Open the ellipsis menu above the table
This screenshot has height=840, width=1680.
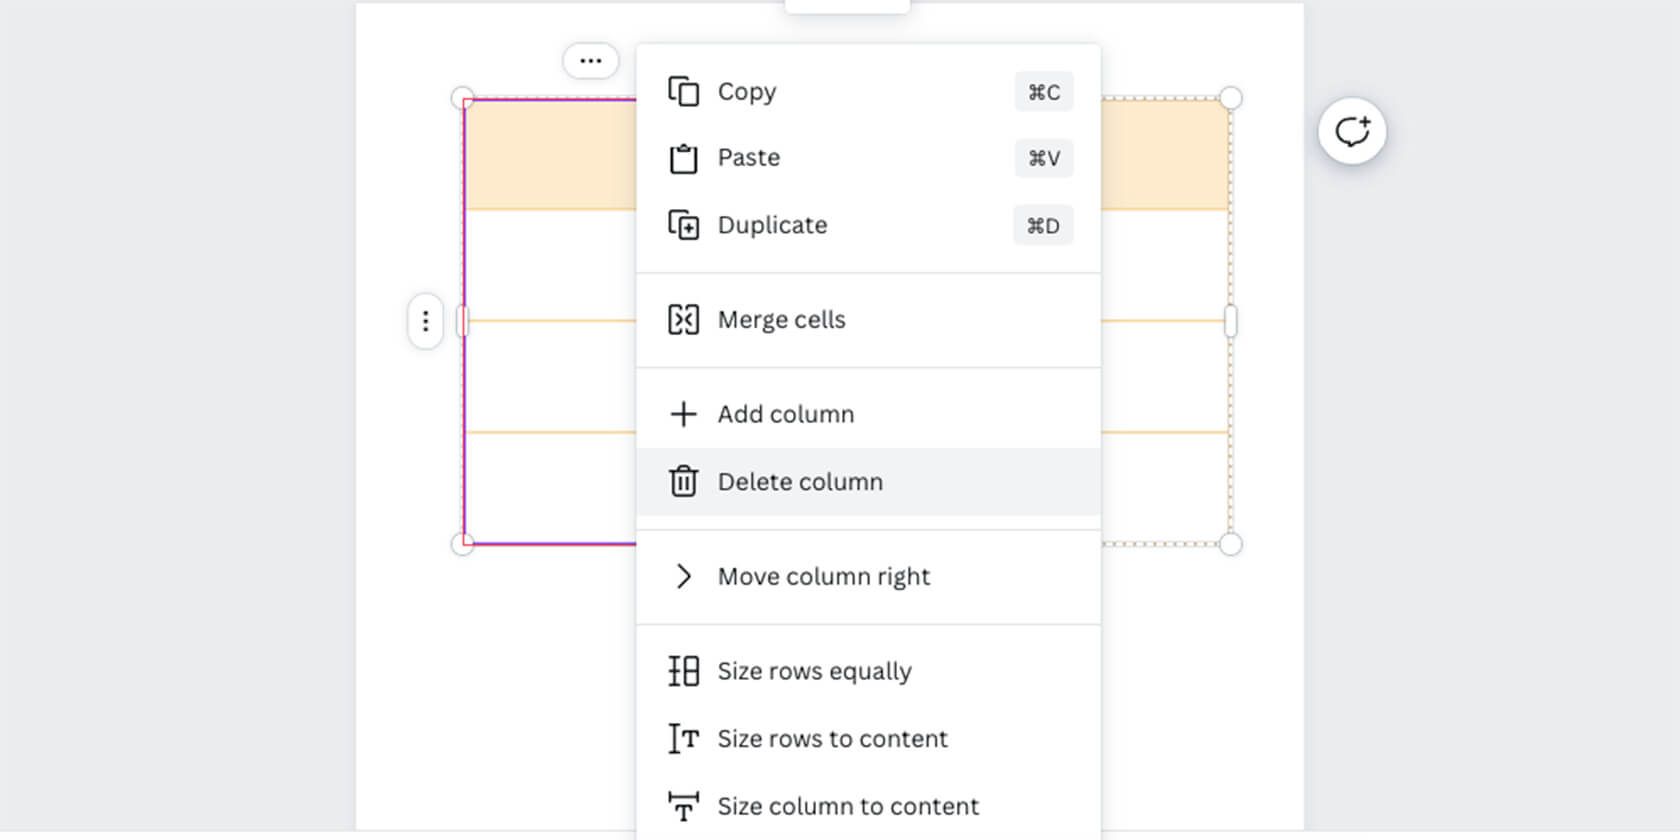590,60
